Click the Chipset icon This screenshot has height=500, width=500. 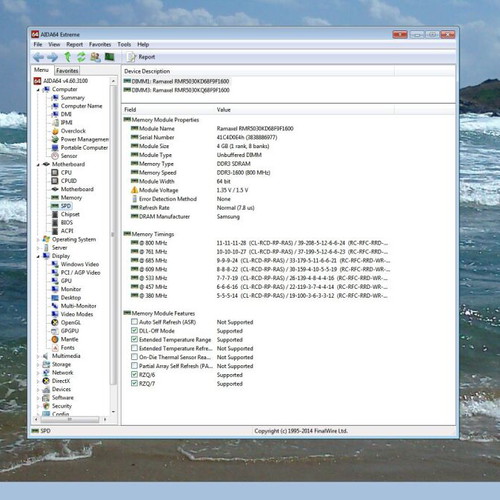pyautogui.click(x=55, y=214)
